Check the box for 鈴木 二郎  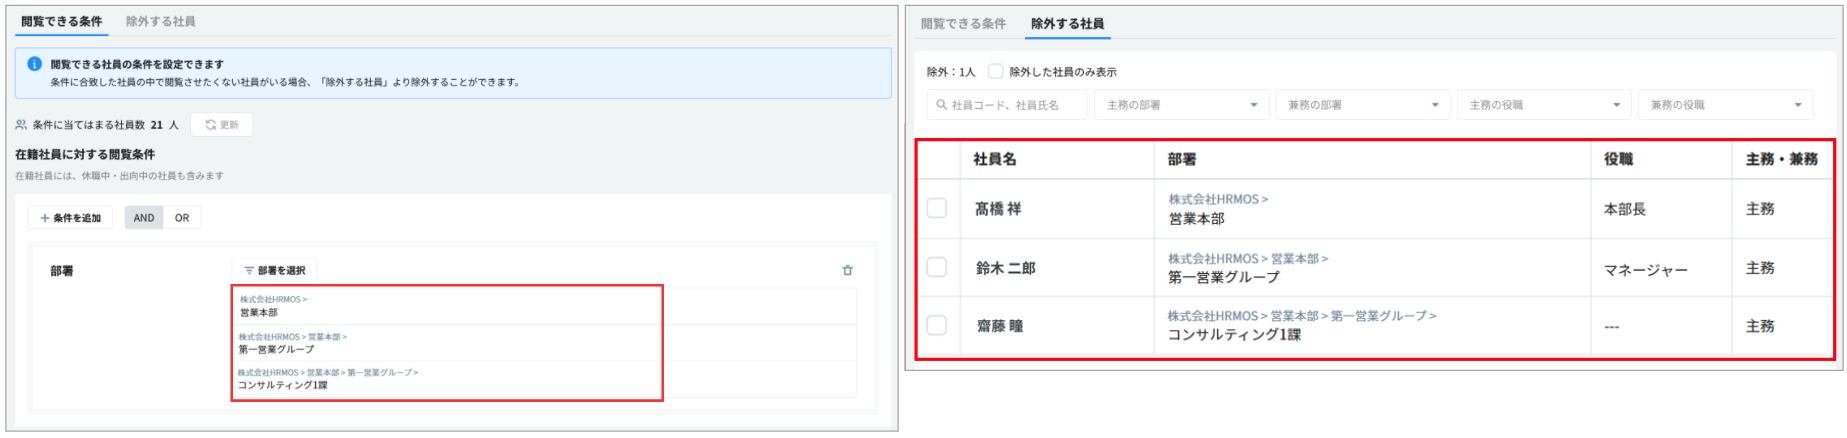pyautogui.click(x=936, y=267)
